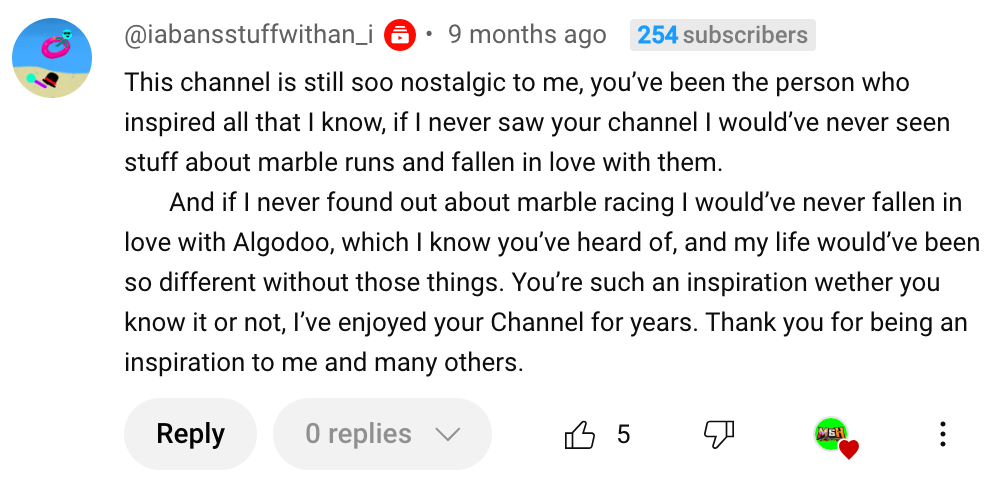Click the thumbs-up like icon
Viewport: 994px width, 486px height.
pyautogui.click(x=580, y=434)
